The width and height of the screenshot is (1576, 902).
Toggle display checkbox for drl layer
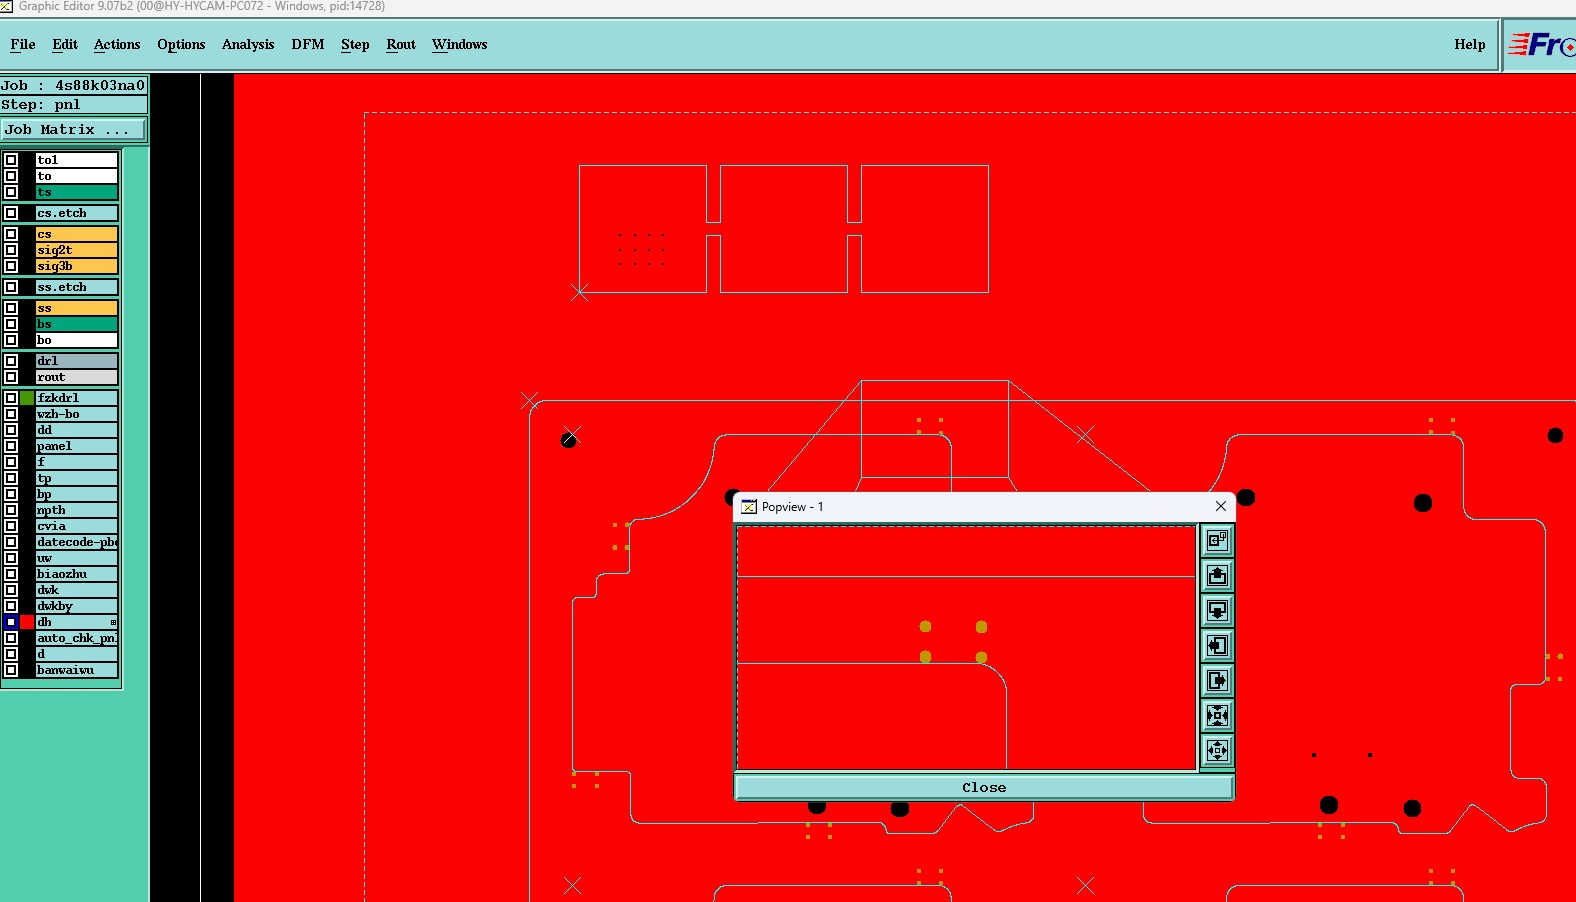[11, 361]
